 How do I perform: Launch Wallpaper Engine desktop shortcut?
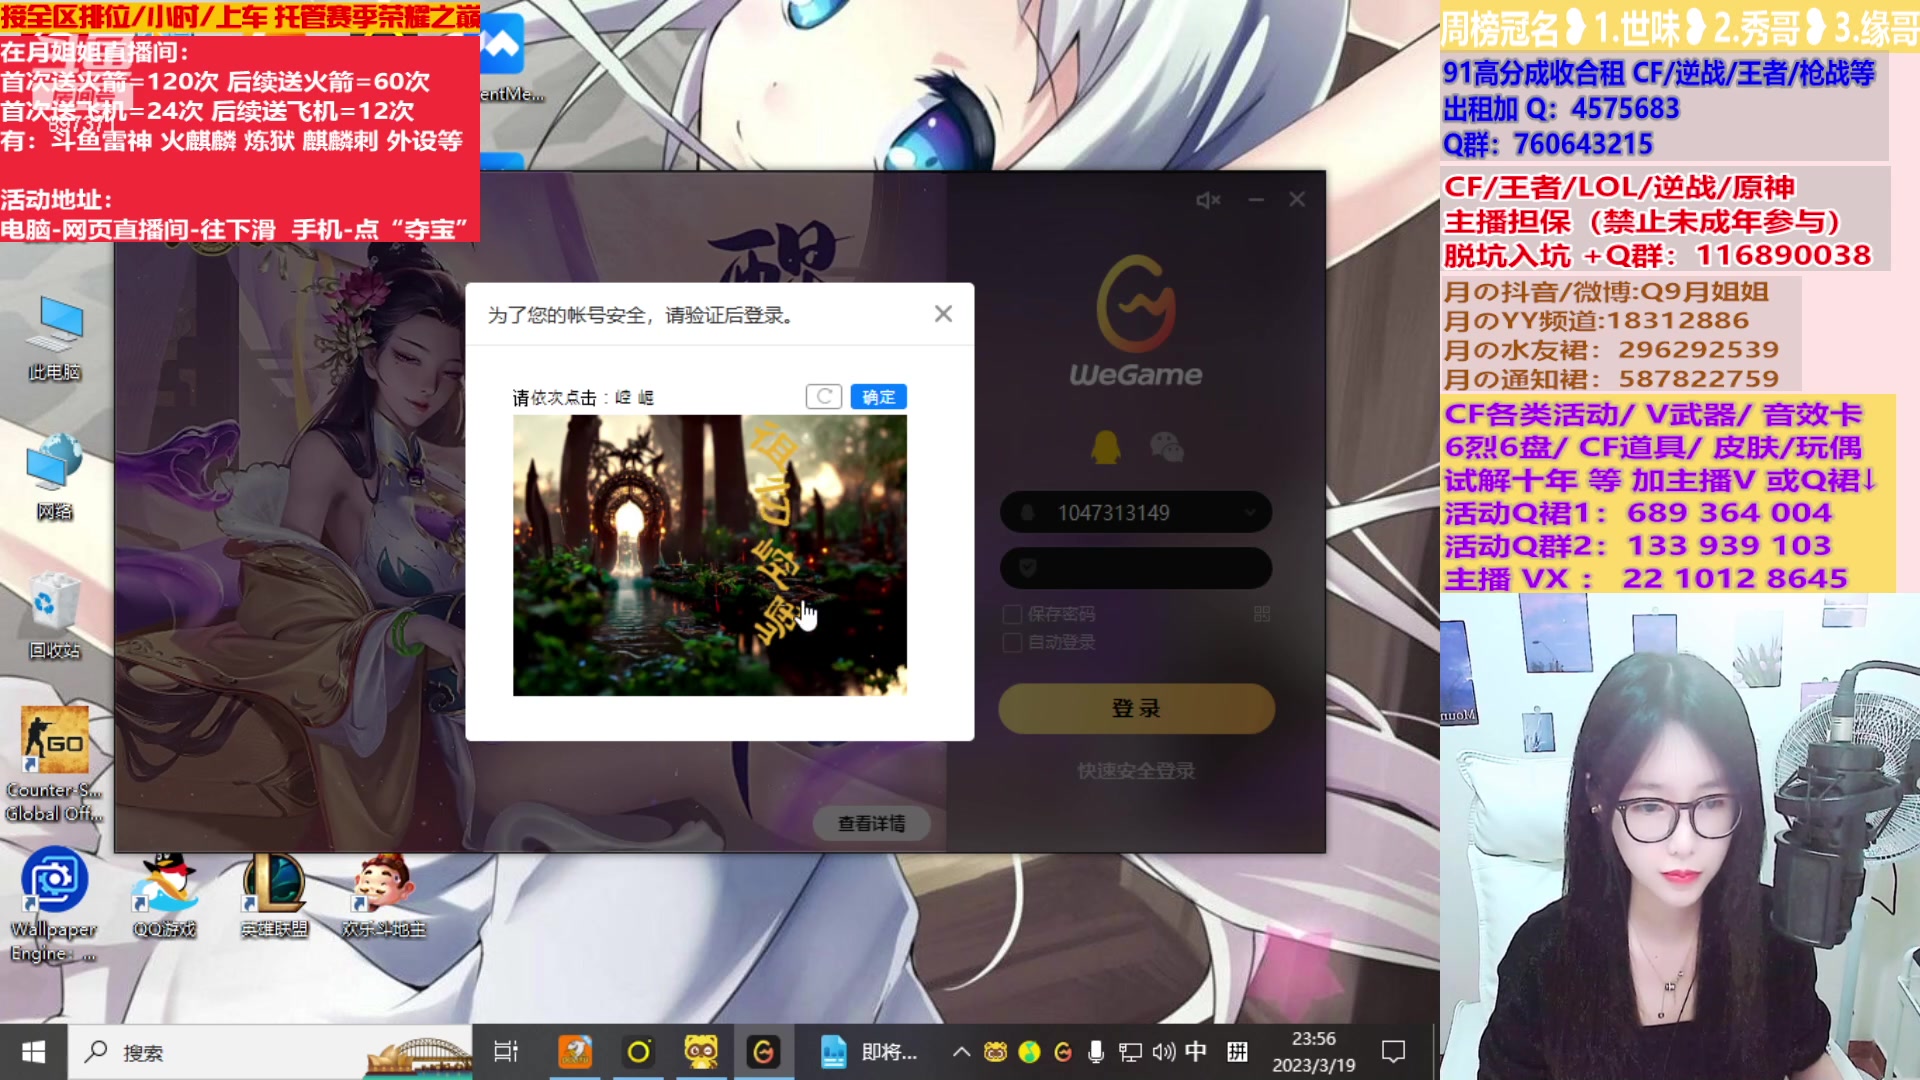[x=55, y=905]
